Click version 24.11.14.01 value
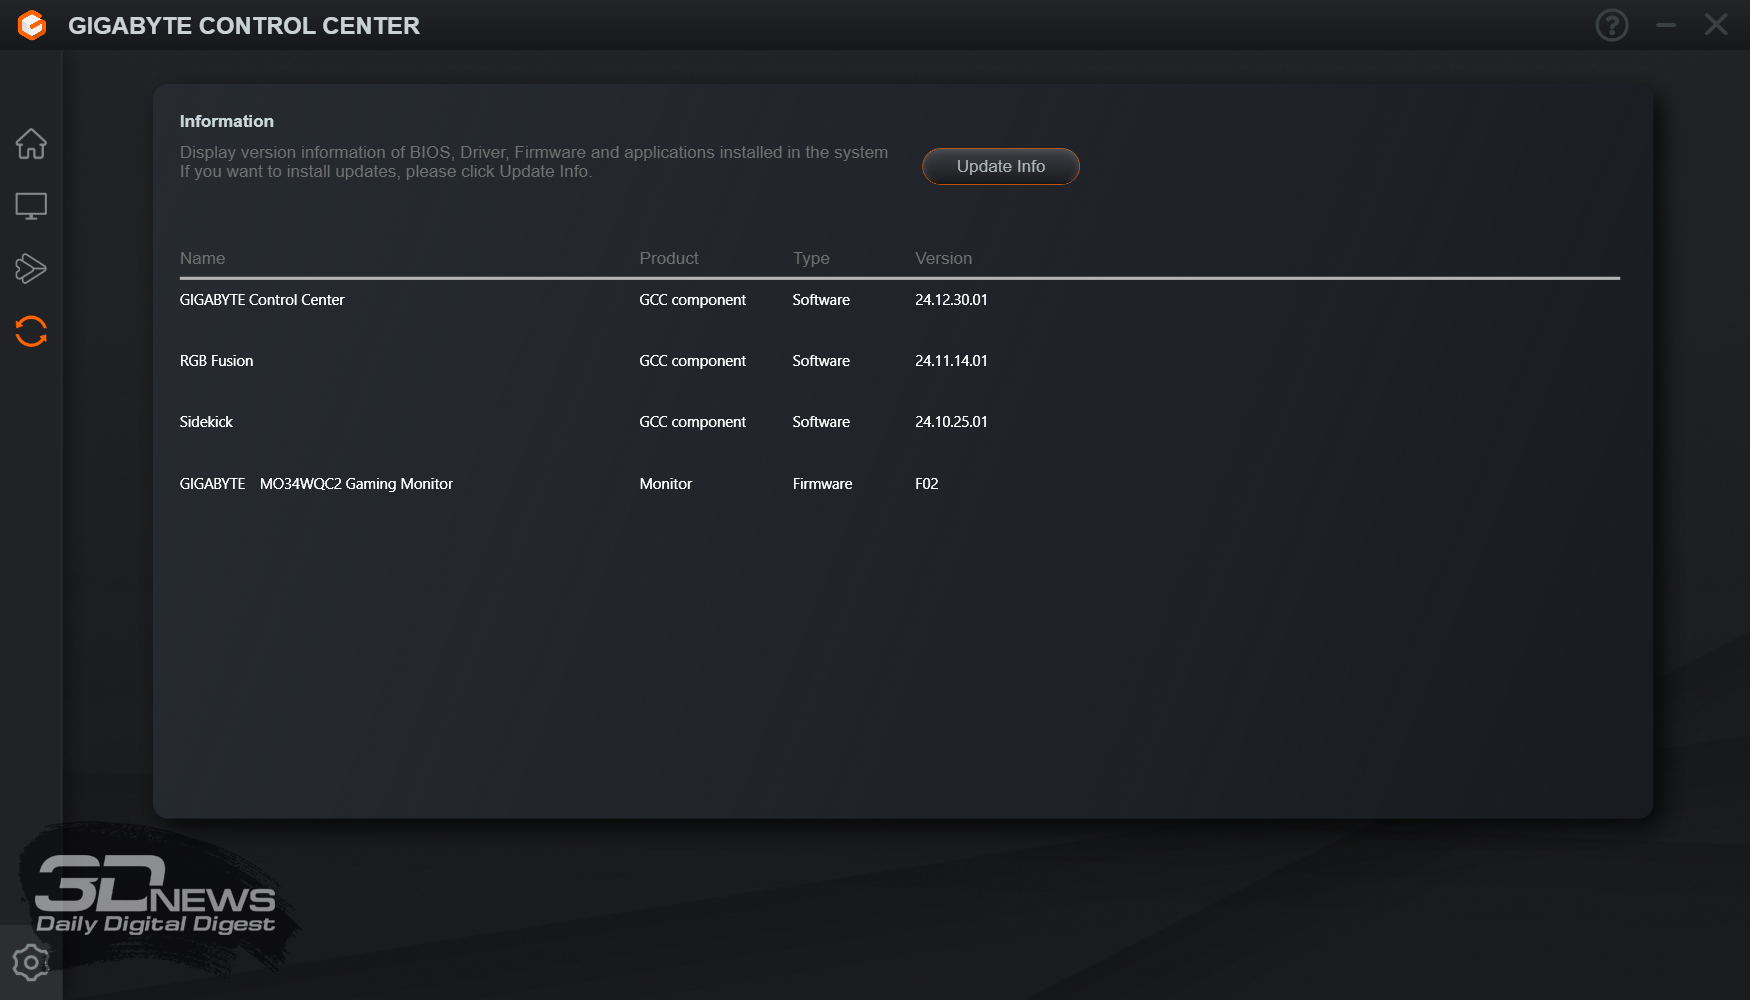Viewport: 1750px width, 1000px height. (x=951, y=361)
